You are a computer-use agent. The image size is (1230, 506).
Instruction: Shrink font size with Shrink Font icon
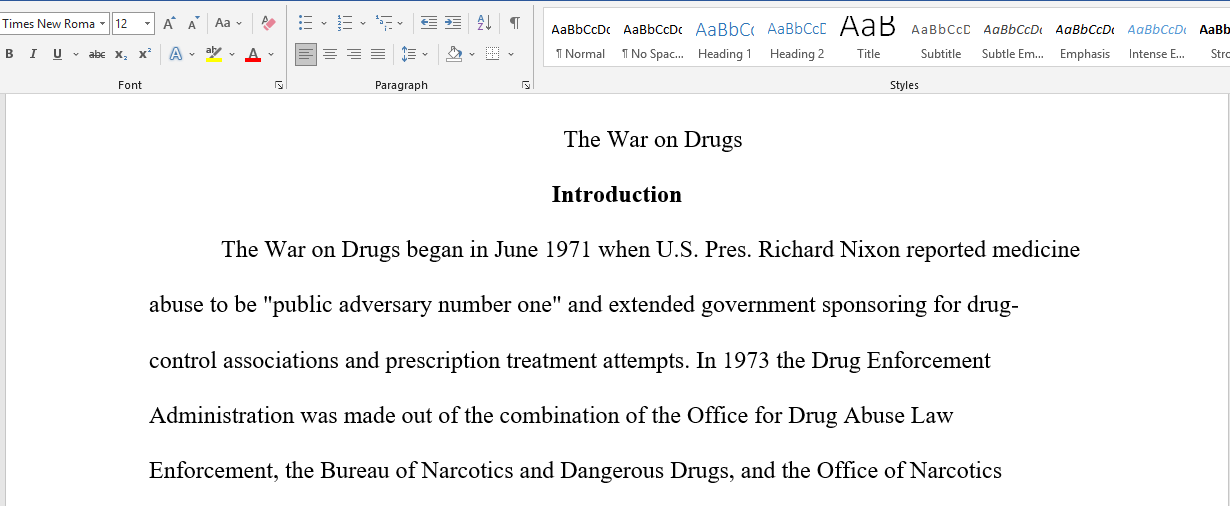coord(193,23)
